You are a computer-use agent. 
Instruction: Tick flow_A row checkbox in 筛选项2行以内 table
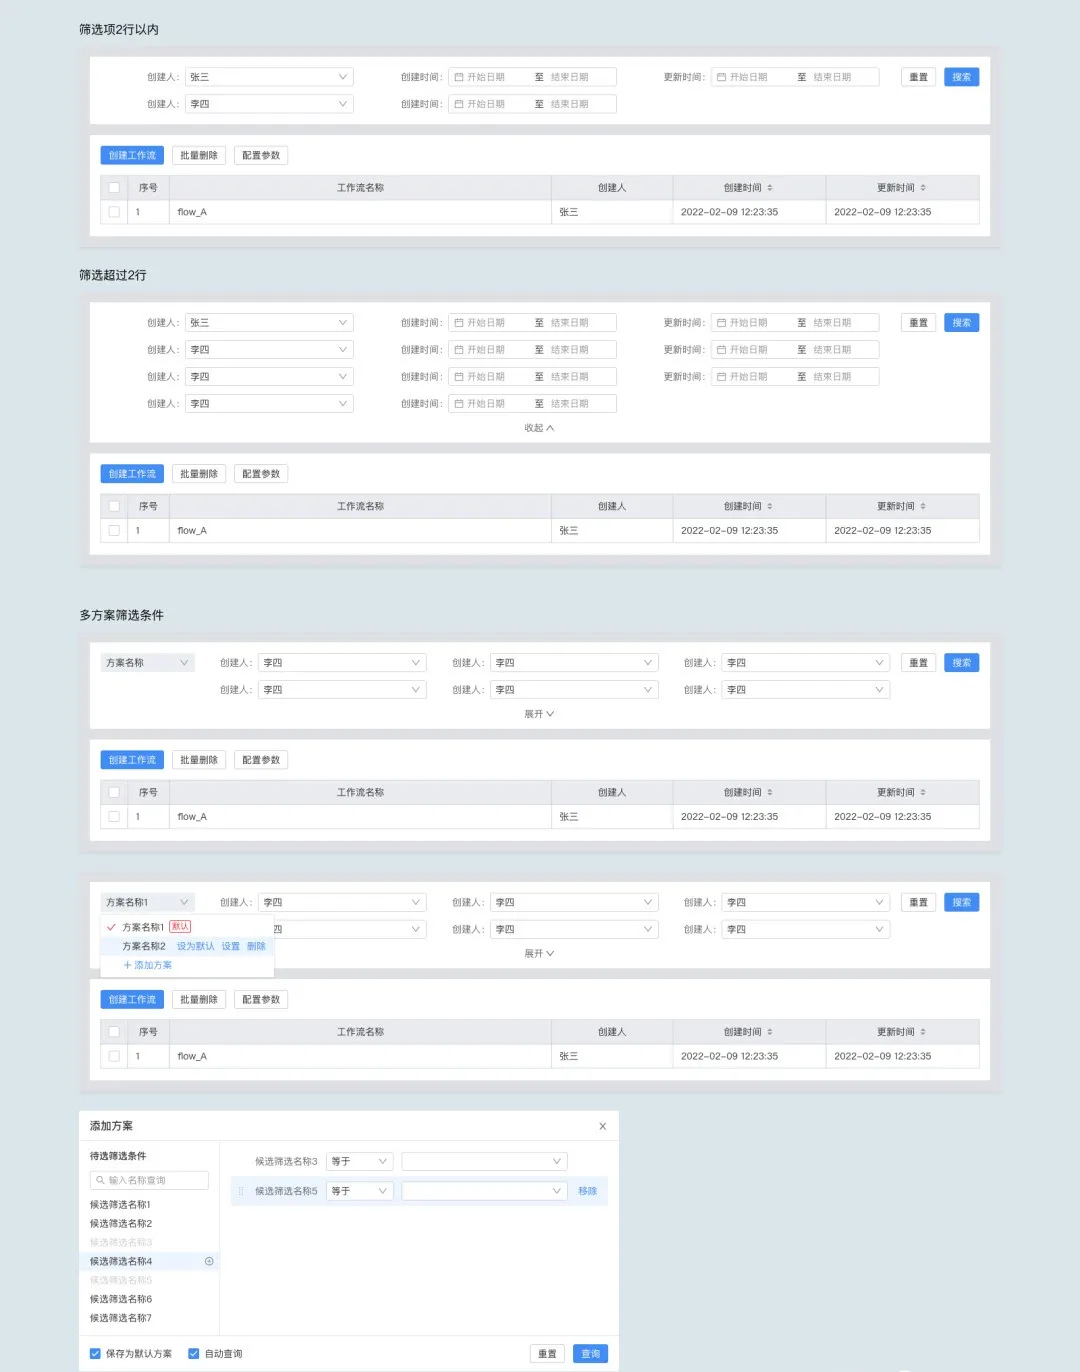click(x=114, y=212)
